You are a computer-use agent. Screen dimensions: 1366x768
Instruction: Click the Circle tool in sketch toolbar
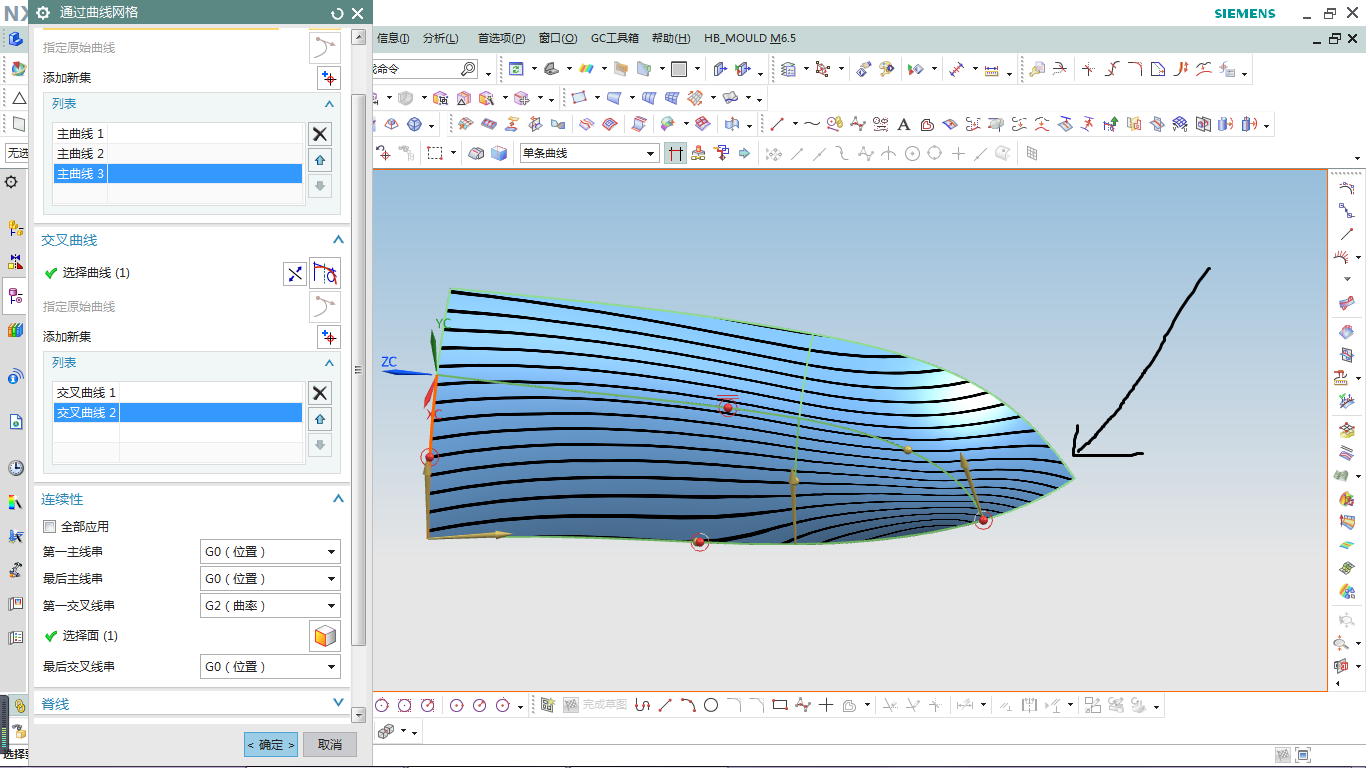pyautogui.click(x=711, y=705)
